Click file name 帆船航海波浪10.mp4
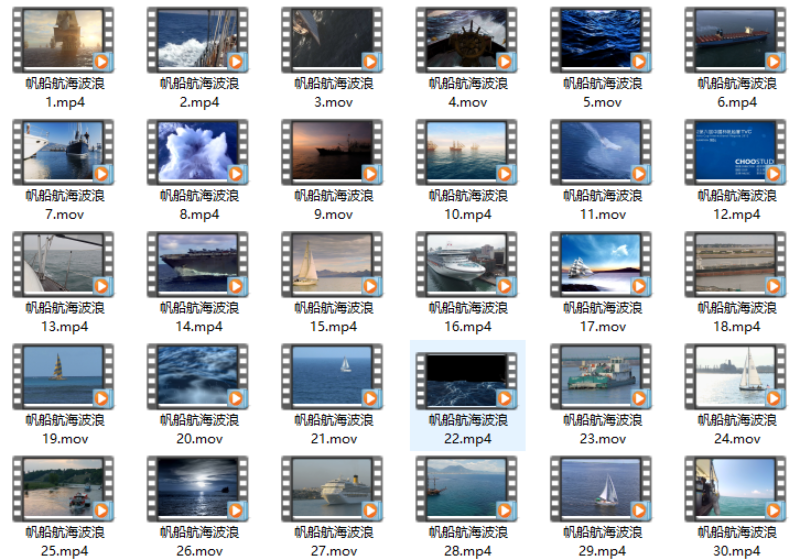 tap(468, 205)
